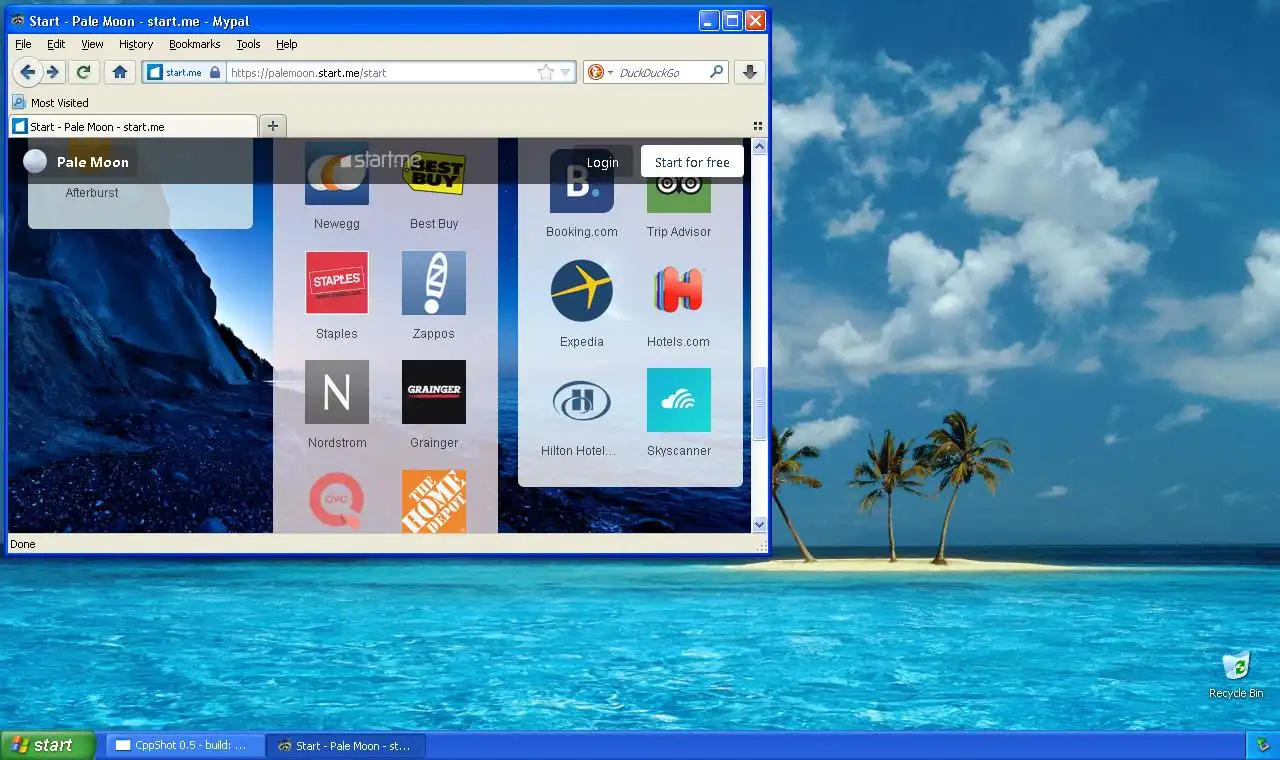Switch to CppShot 0.5 taskbar item
This screenshot has width=1280, height=760.
click(184, 746)
